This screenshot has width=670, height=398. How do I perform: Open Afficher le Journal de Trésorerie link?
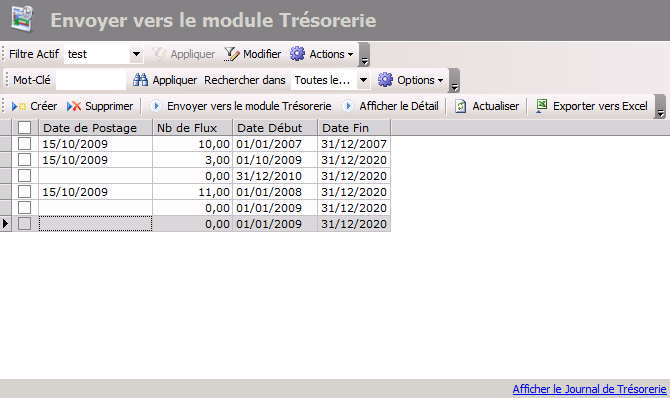tap(589, 389)
